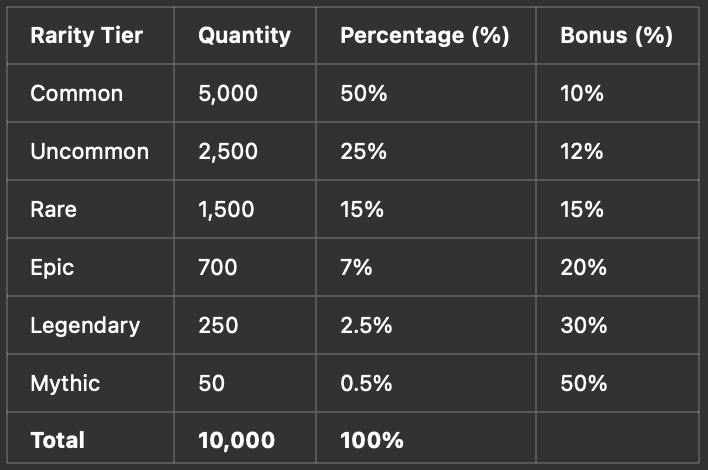
Task: Click the 2,500 quantity cell
Action: click(228, 152)
